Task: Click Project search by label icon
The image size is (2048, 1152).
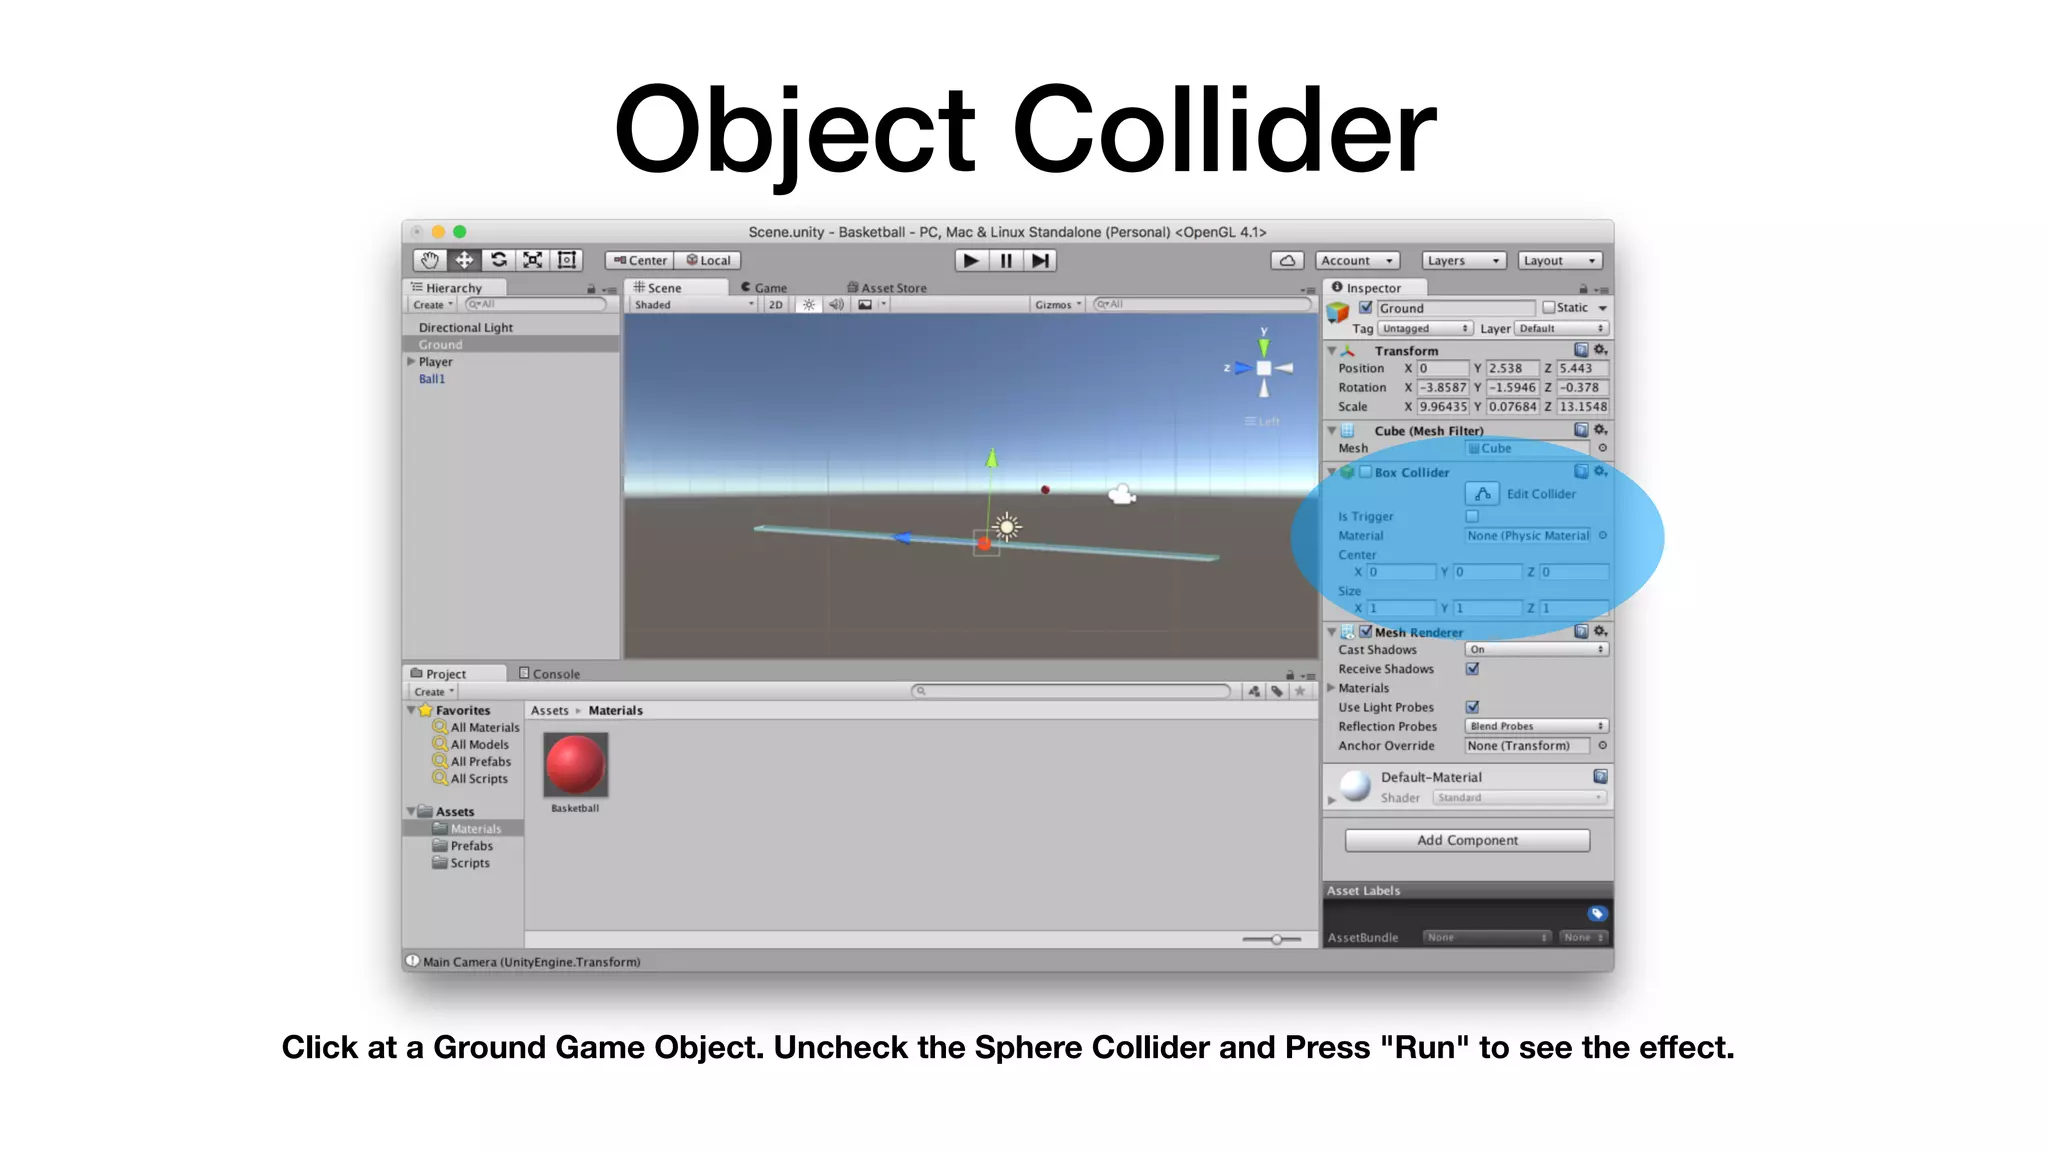Action: (1277, 691)
